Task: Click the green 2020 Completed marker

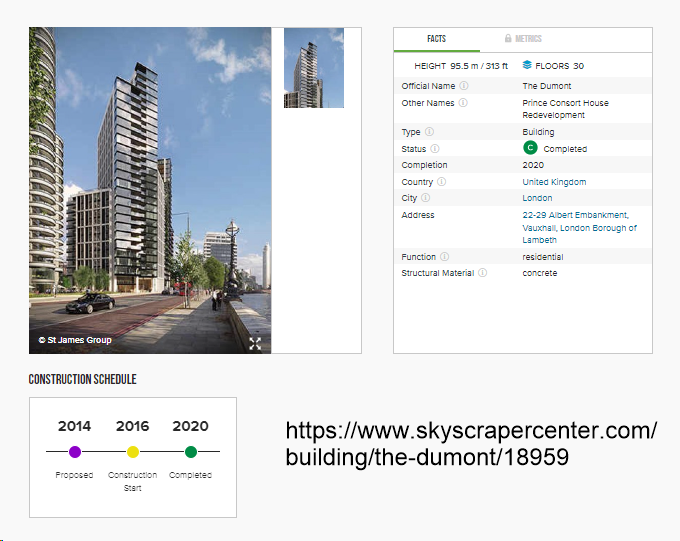Action: (x=191, y=452)
